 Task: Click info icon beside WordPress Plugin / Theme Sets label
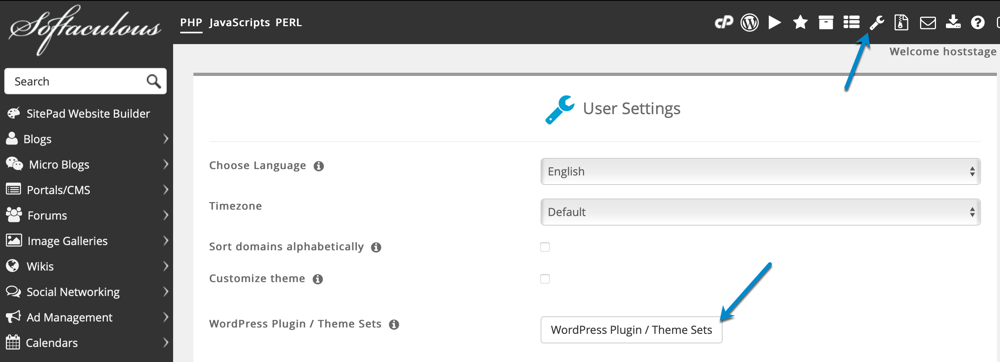394,324
